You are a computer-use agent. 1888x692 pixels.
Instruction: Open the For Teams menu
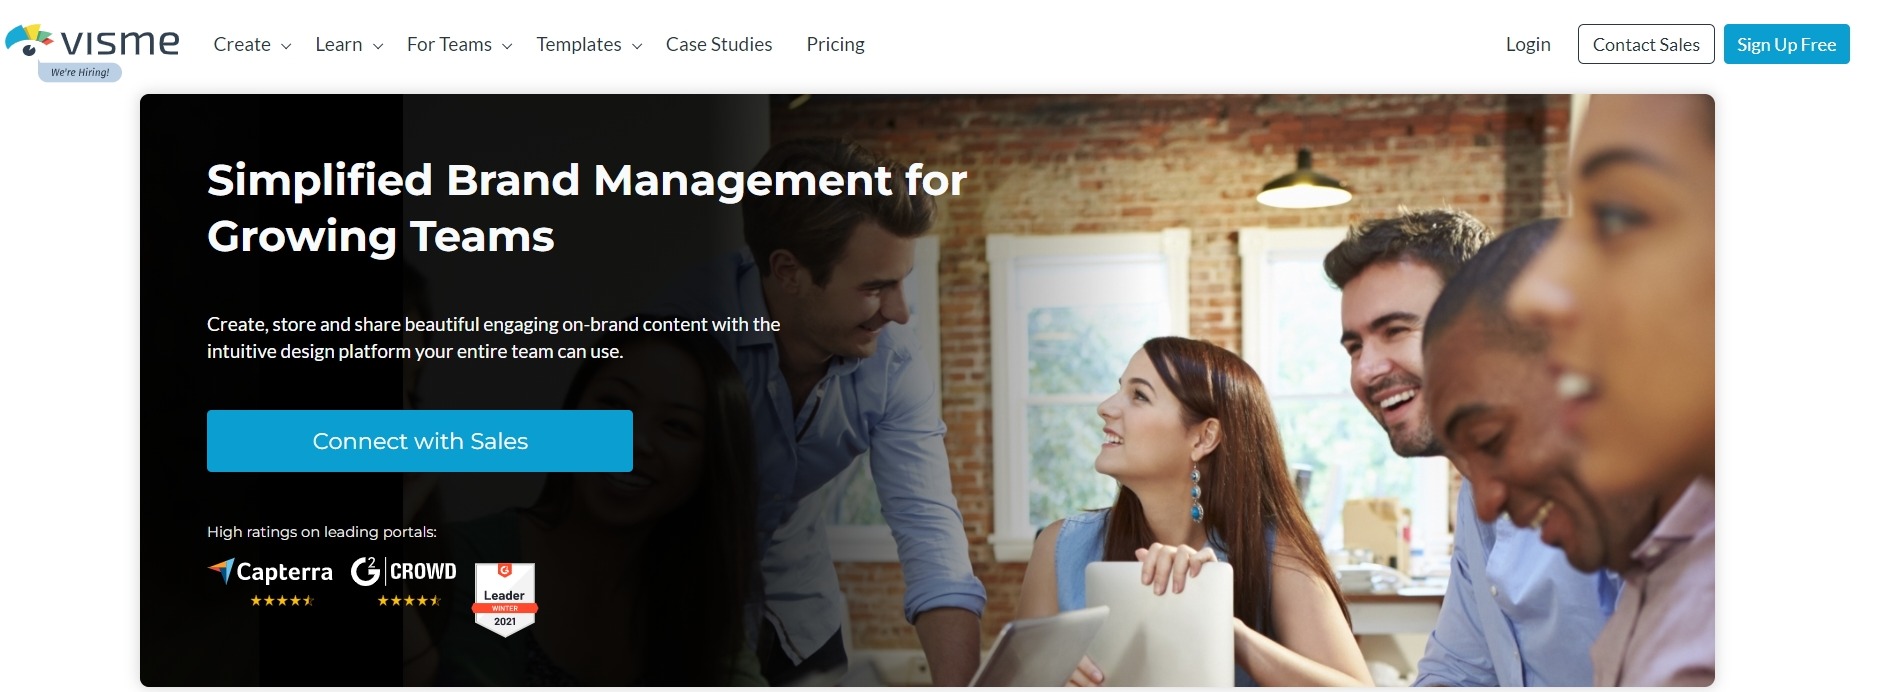(449, 44)
